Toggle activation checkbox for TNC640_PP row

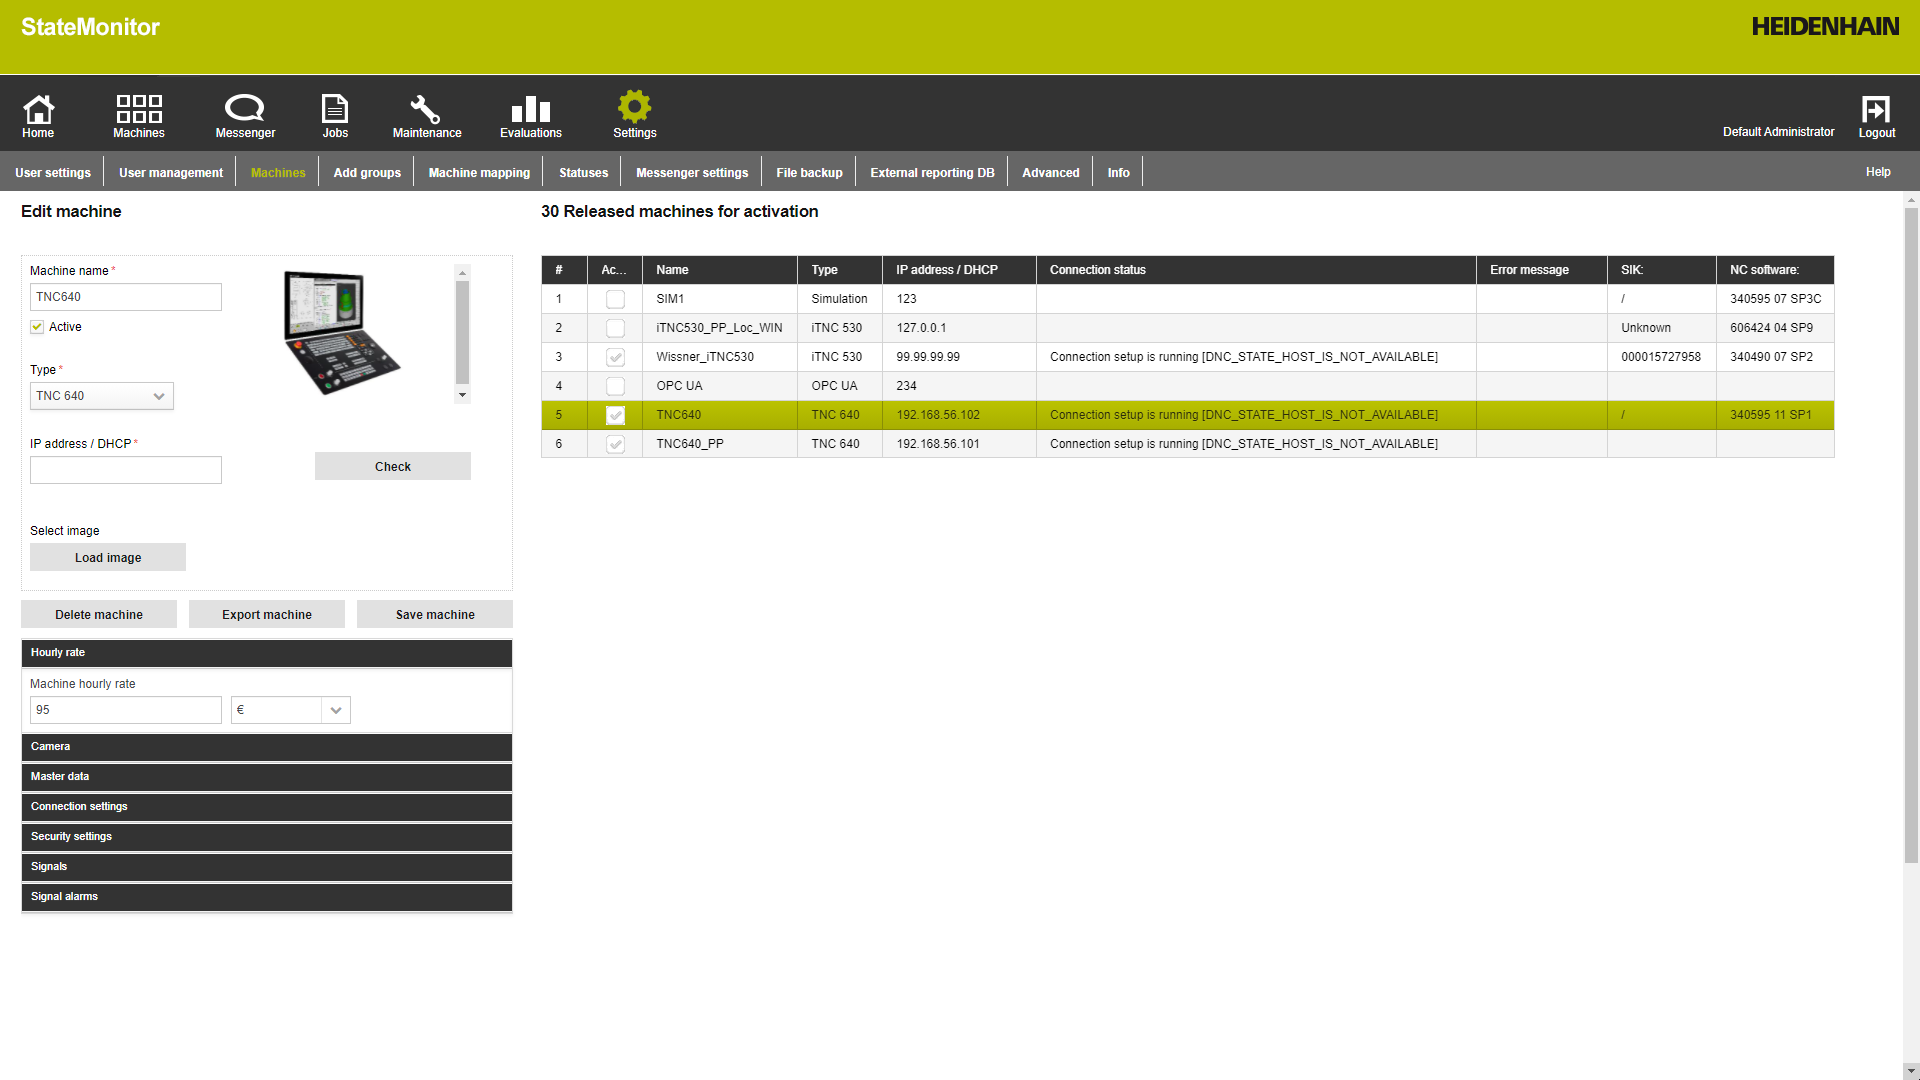pos(615,444)
